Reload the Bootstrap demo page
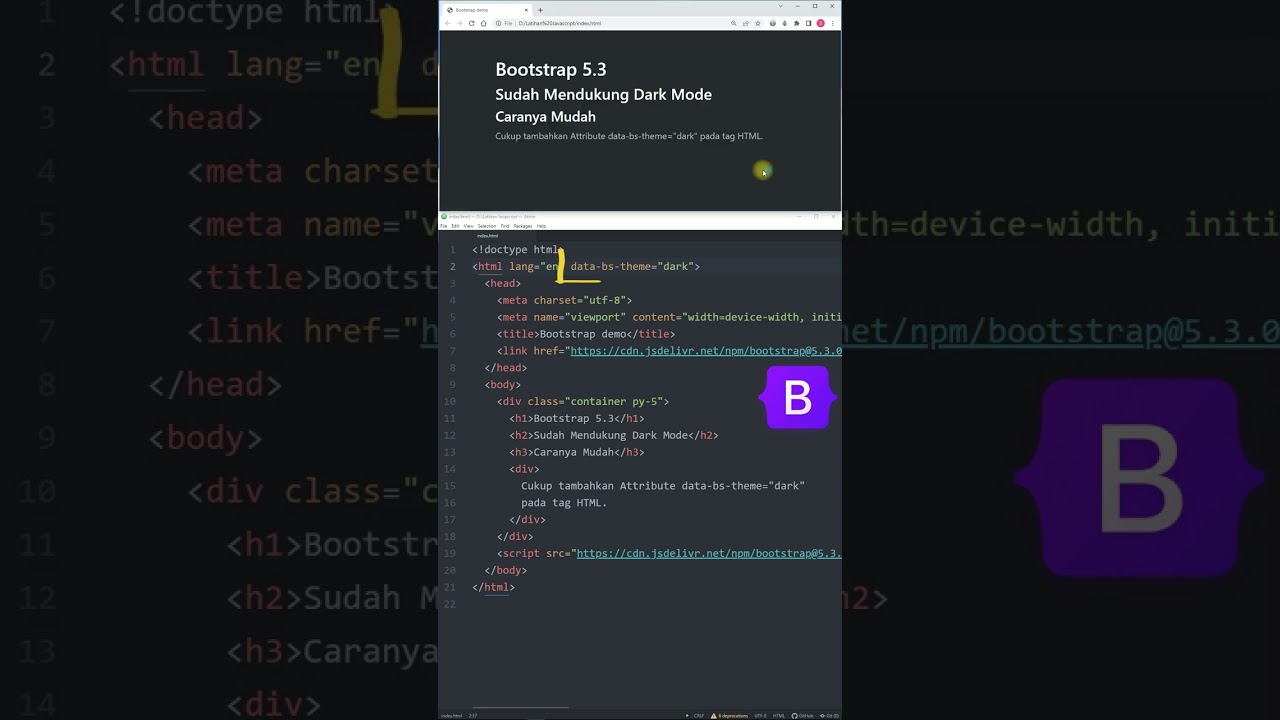Viewport: 1280px width, 720px height. 471,23
